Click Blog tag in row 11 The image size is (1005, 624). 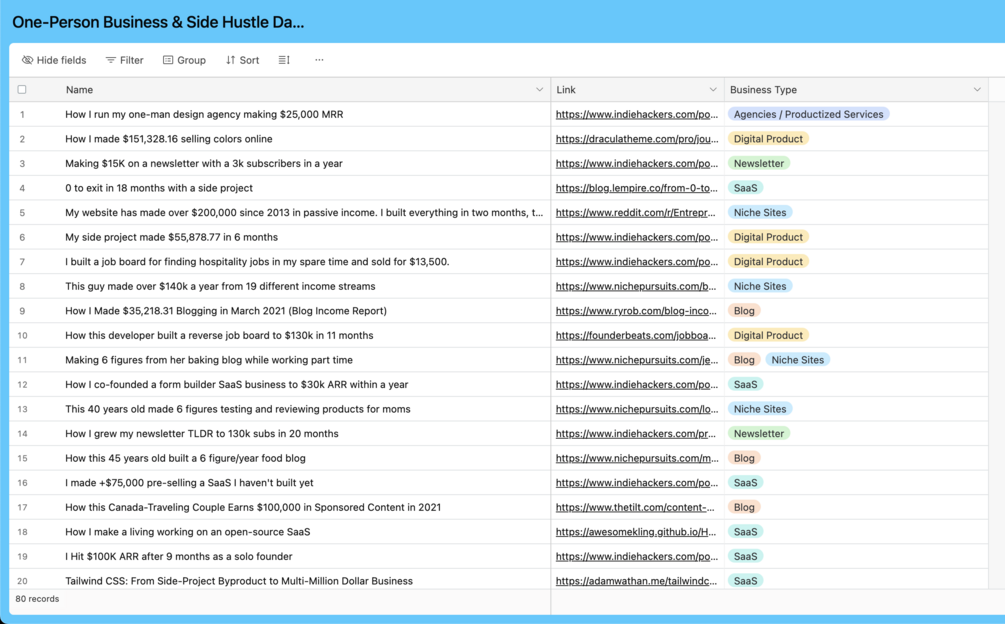pyautogui.click(x=744, y=360)
